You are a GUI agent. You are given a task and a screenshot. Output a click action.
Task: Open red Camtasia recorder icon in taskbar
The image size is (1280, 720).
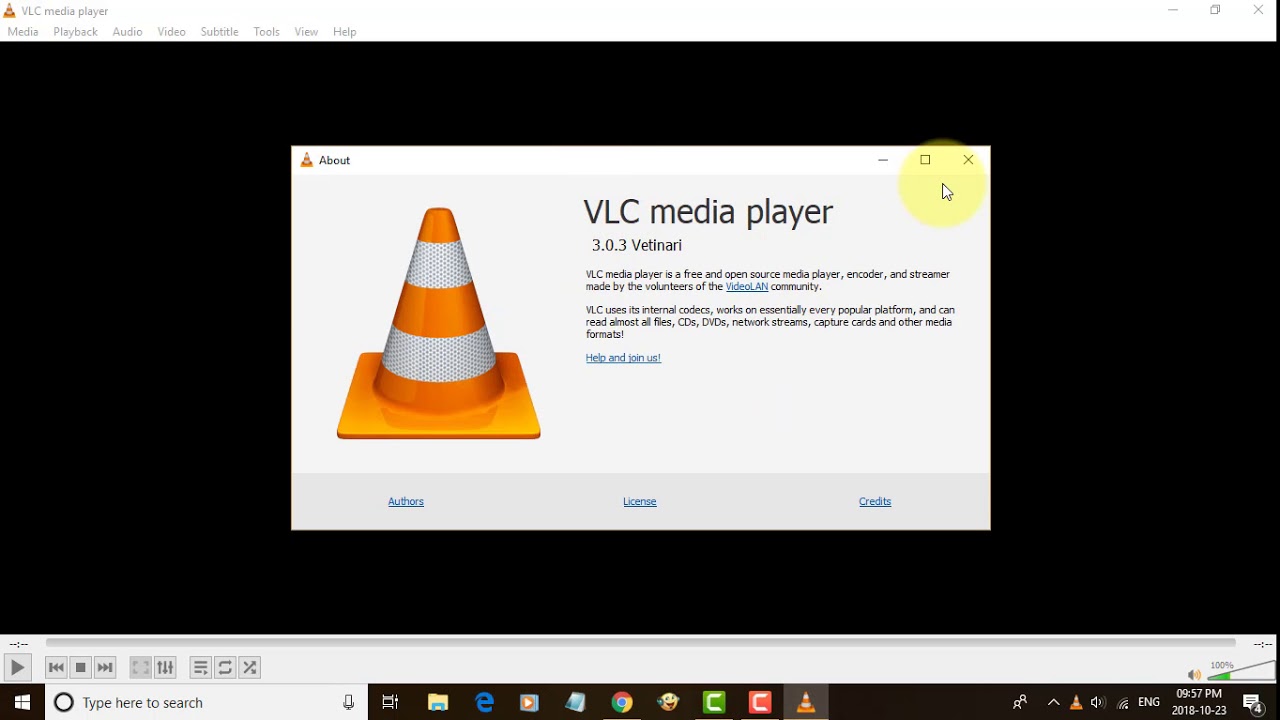click(x=760, y=703)
